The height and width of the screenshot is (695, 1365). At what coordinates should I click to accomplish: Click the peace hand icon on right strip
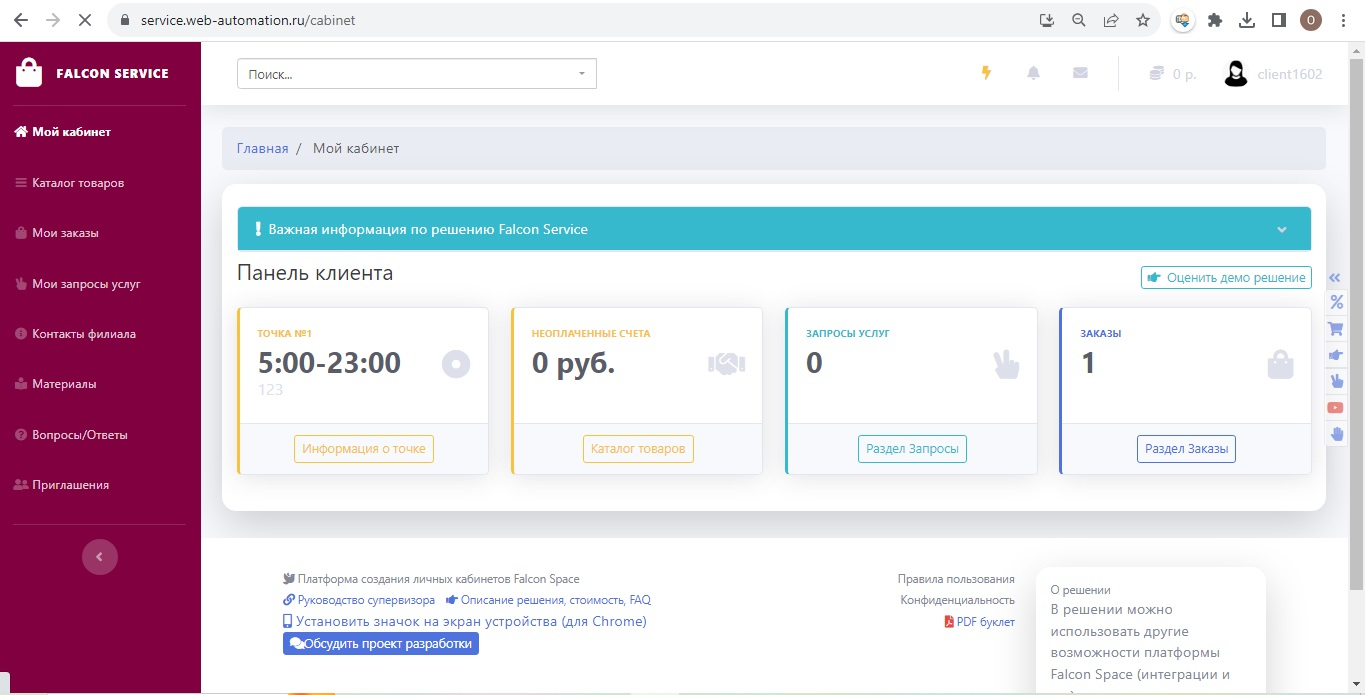click(1336, 381)
